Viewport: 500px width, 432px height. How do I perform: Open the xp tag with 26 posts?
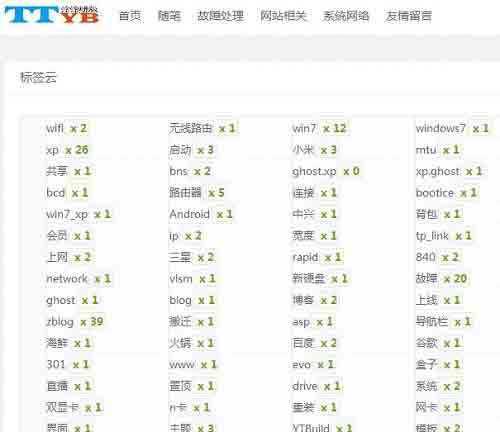coord(52,150)
